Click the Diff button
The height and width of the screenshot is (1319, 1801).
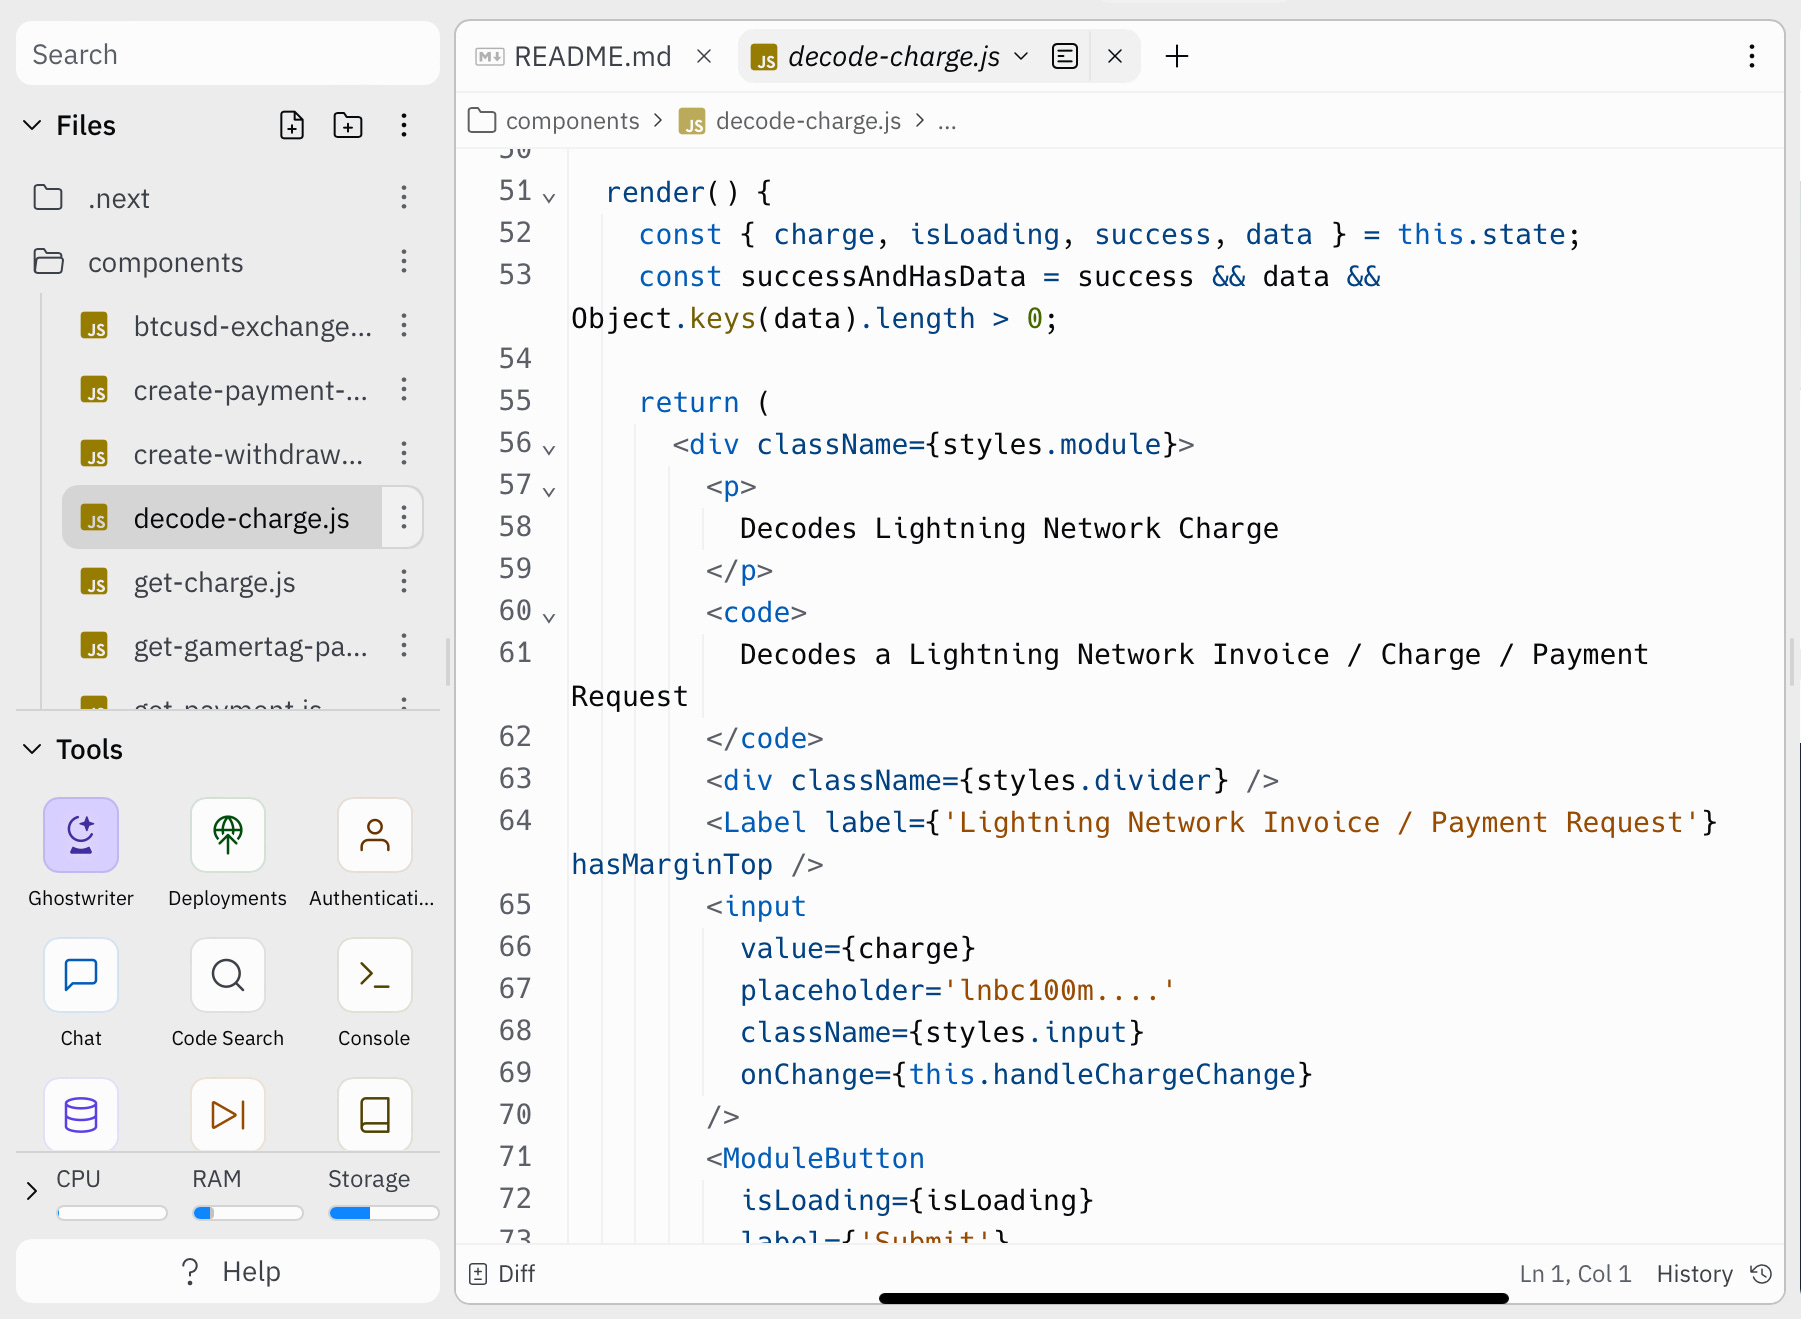[502, 1273]
